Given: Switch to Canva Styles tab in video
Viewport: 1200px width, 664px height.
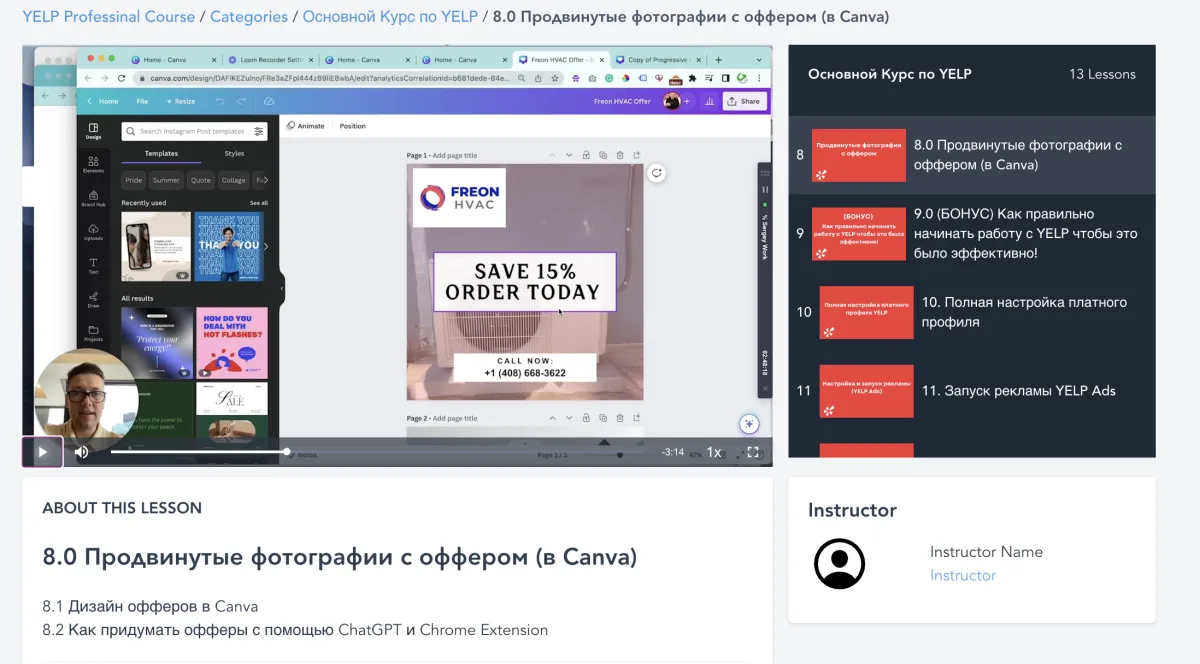Looking at the screenshot, I should 234,154.
